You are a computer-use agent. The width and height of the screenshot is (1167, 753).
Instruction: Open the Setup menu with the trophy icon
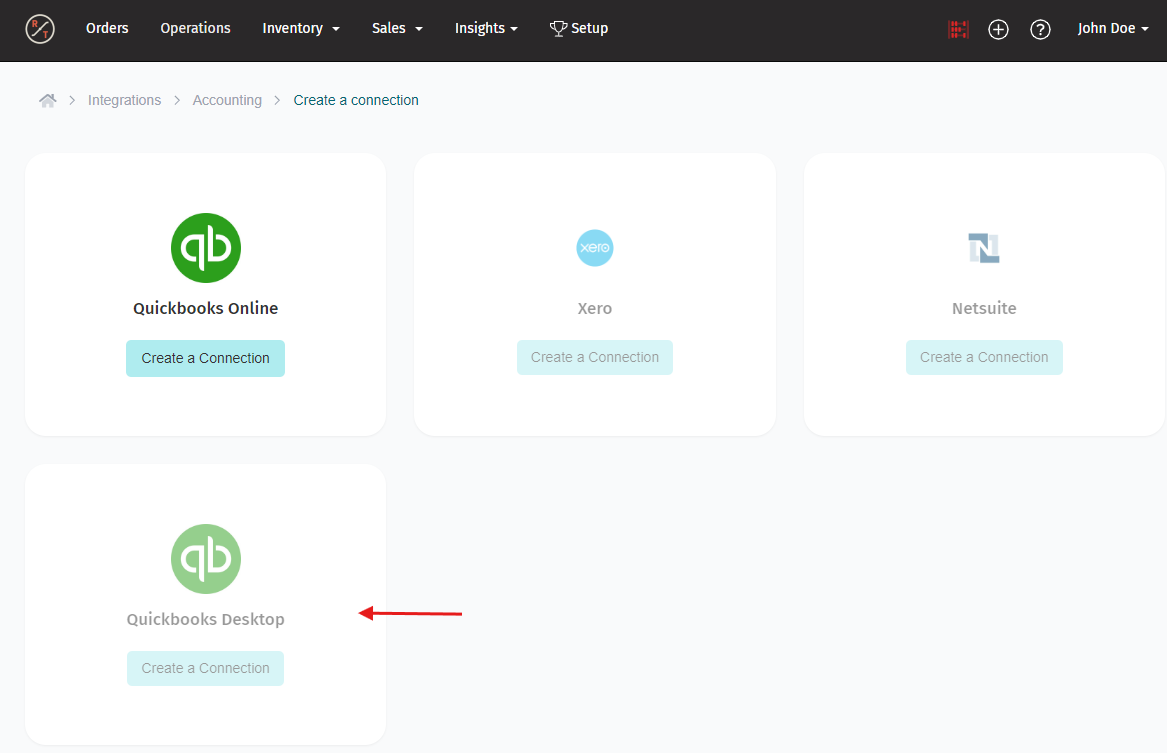click(x=579, y=28)
